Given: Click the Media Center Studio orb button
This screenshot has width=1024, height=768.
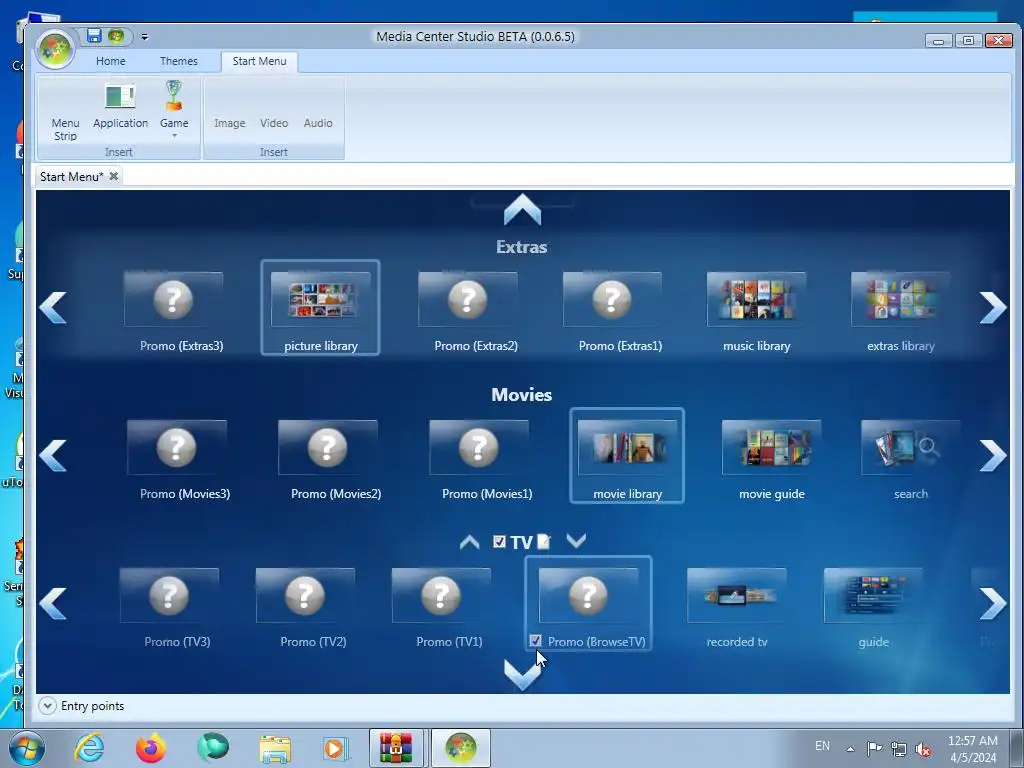Looking at the screenshot, I should (x=55, y=50).
